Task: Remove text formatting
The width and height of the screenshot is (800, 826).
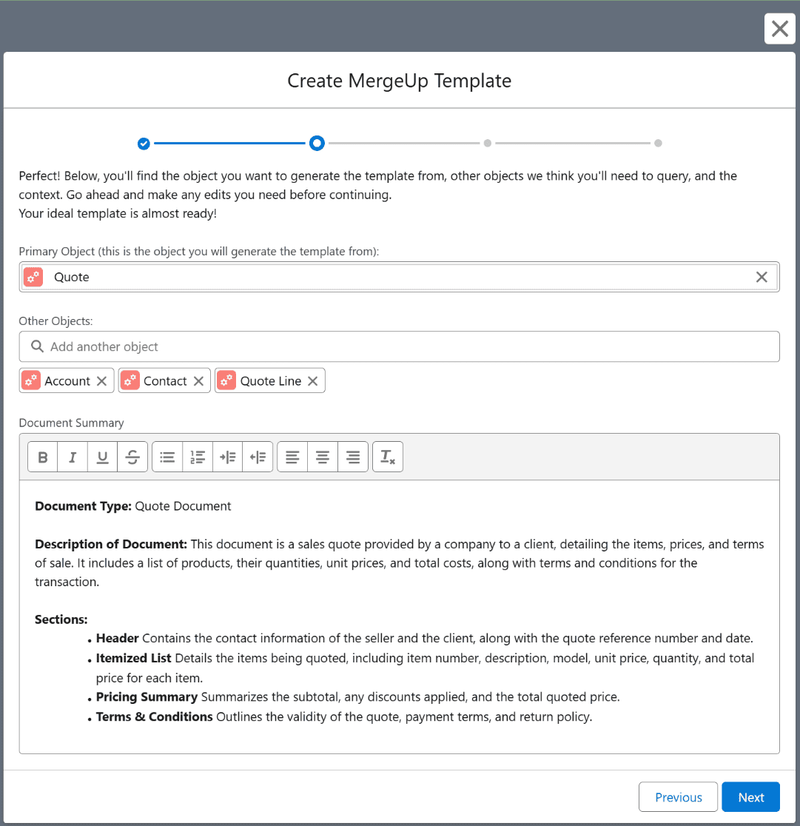Action: (387, 457)
